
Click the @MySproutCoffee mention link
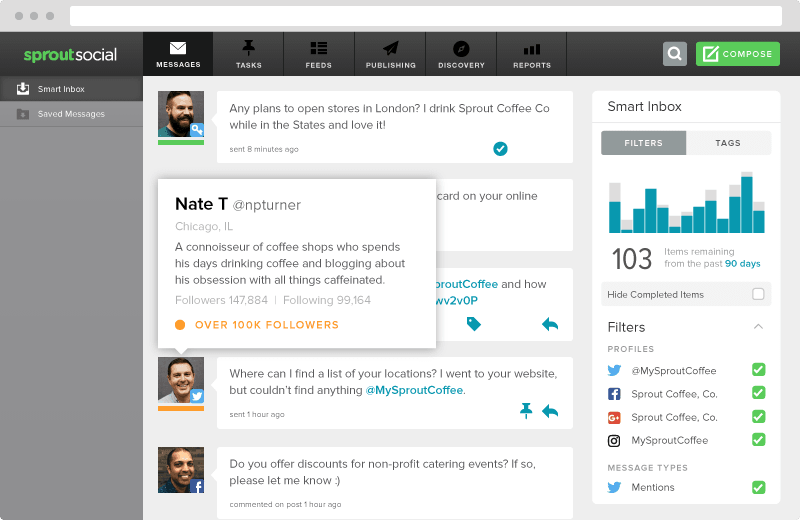(414, 390)
